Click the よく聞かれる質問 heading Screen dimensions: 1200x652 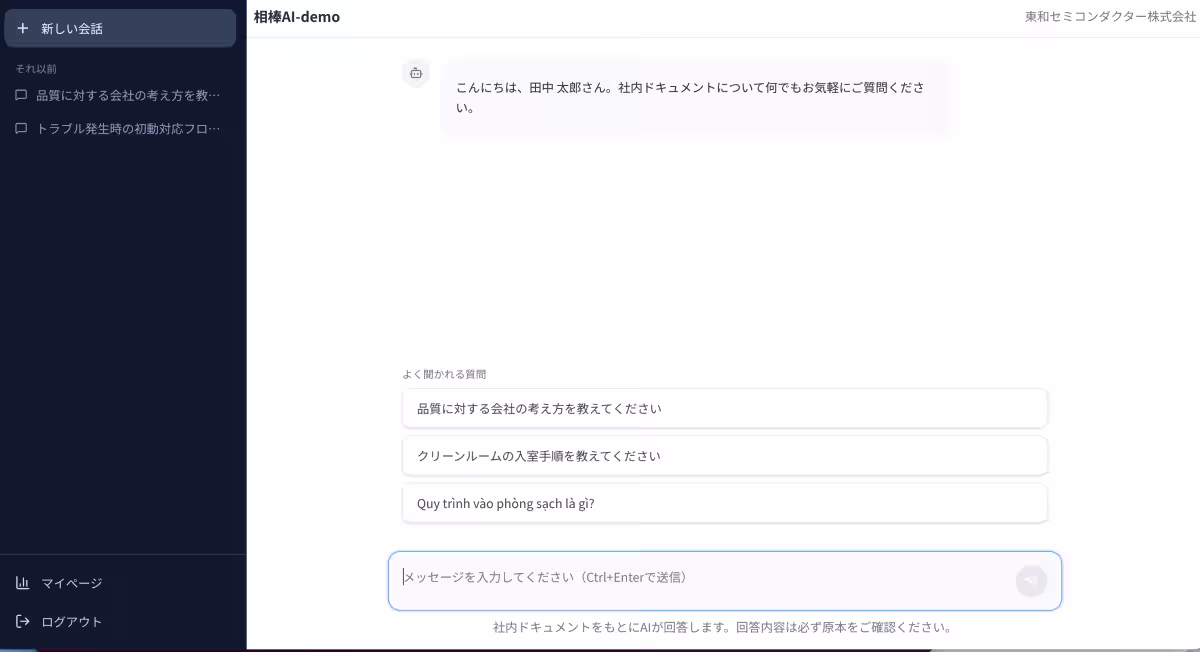pos(444,374)
